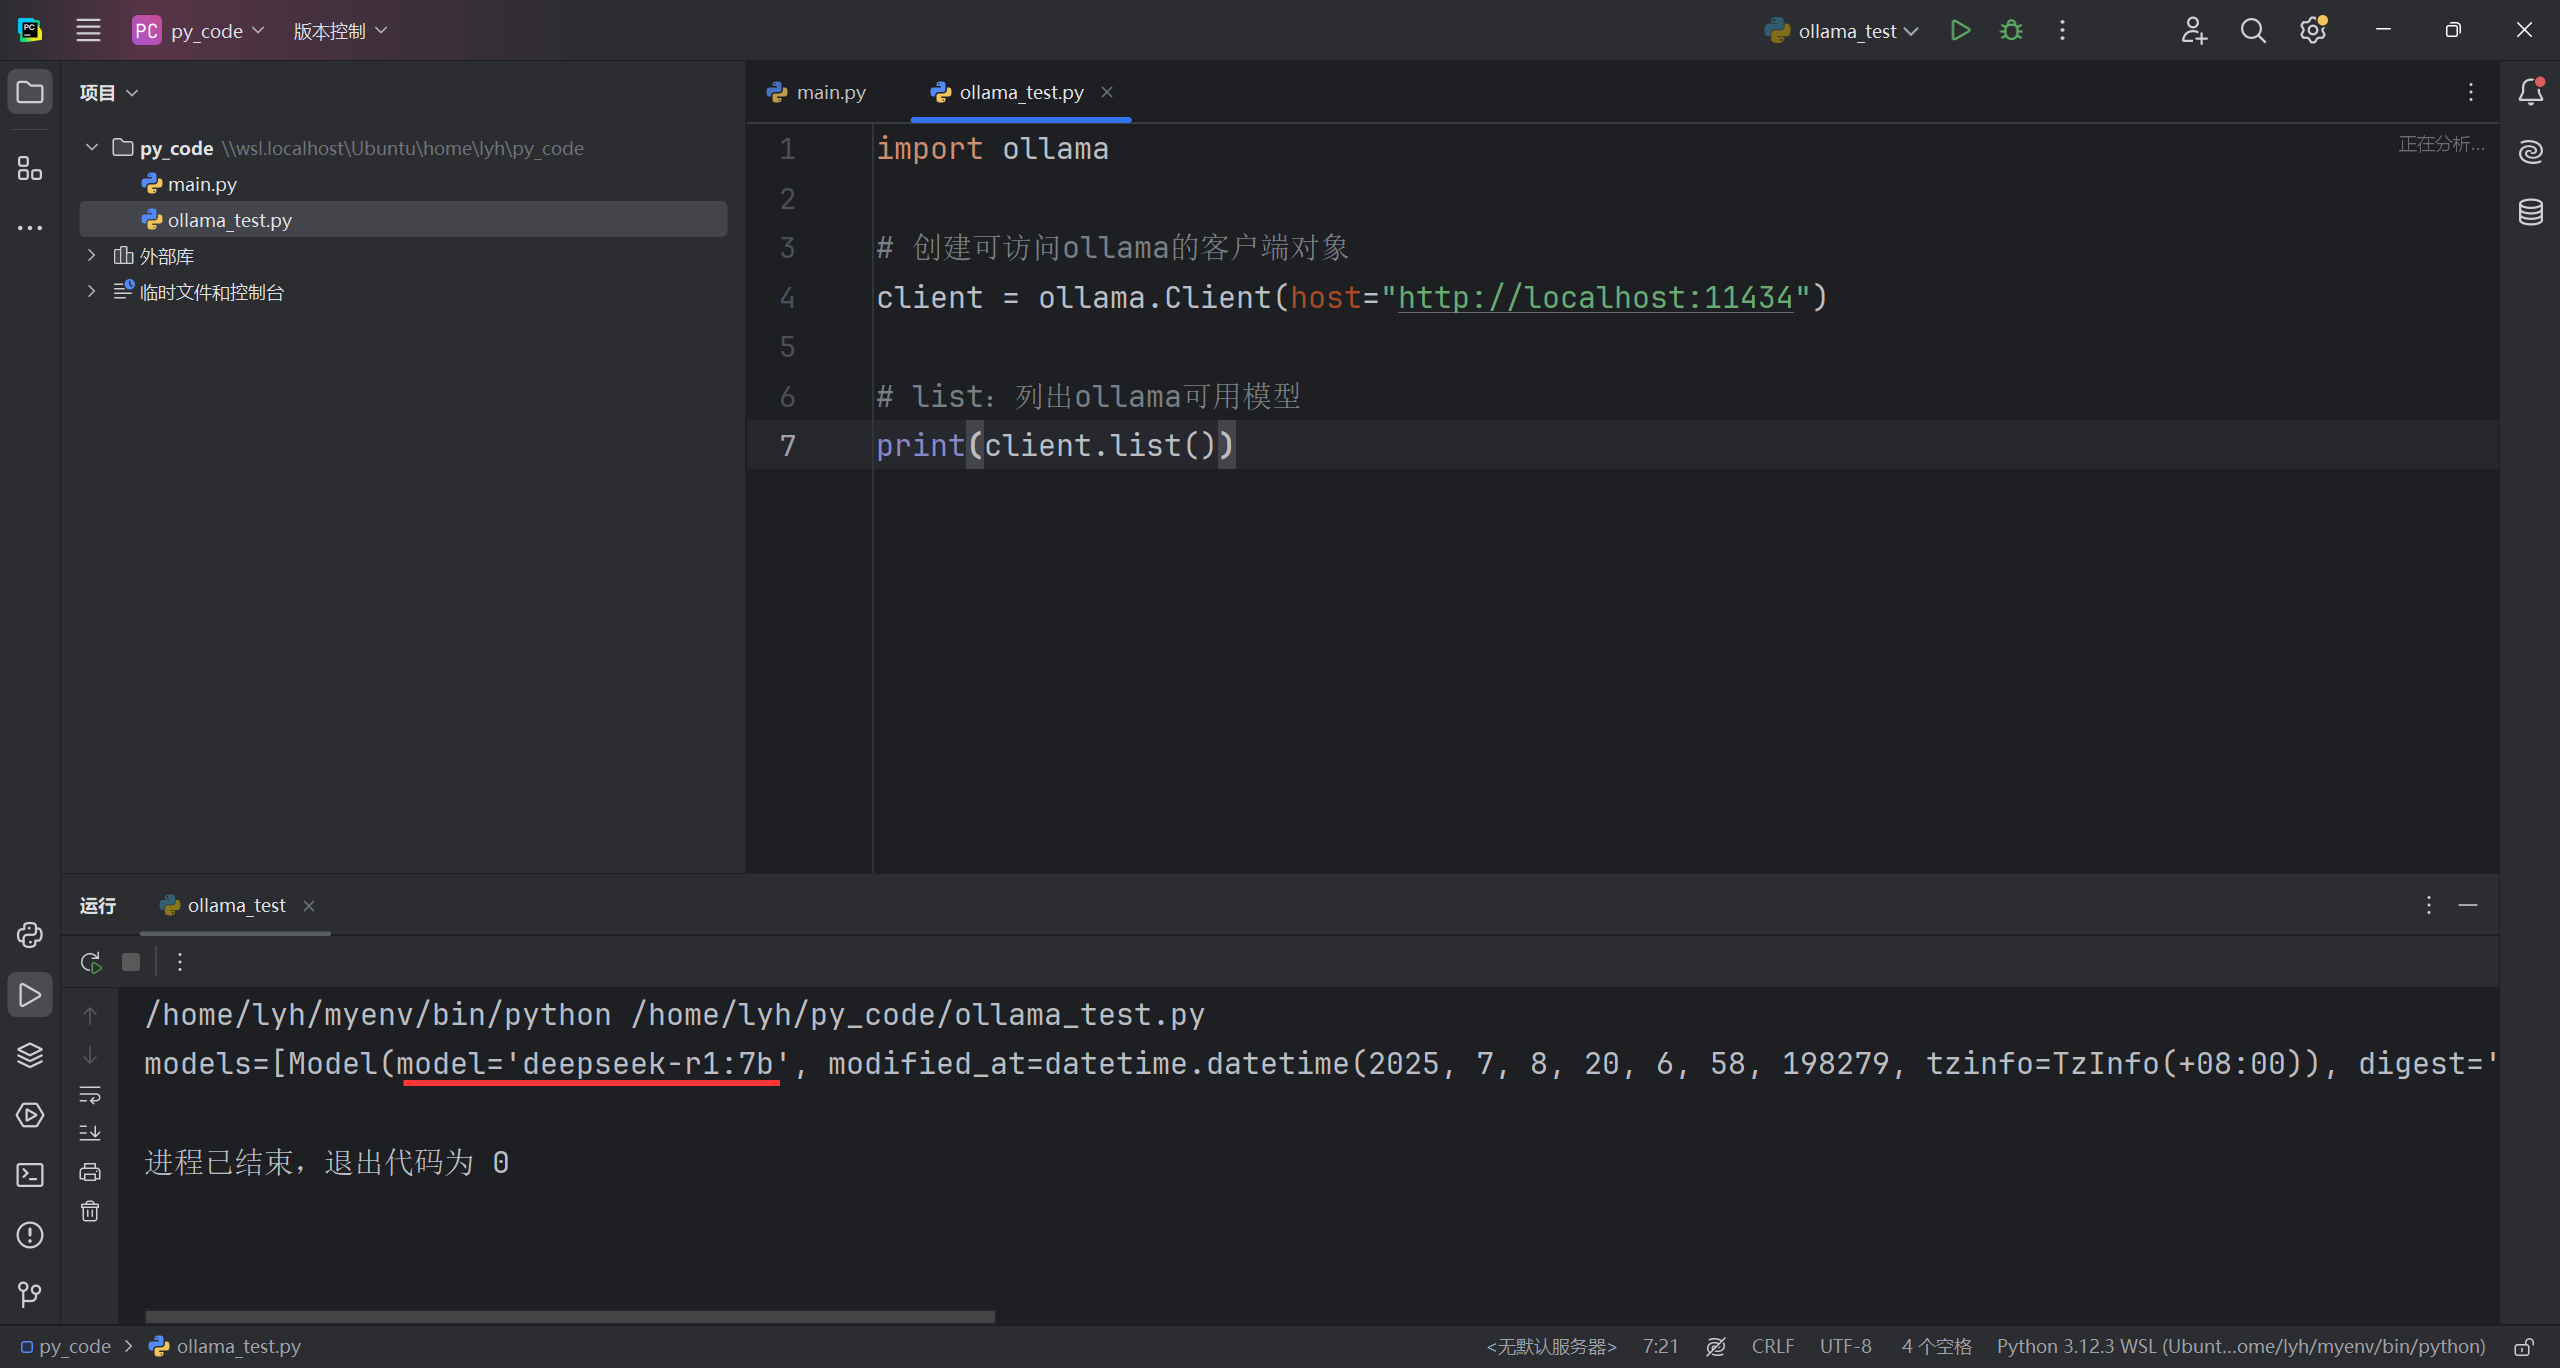The width and height of the screenshot is (2560, 1368).
Task: Clear the run console with the trash icon
Action: click(89, 1211)
